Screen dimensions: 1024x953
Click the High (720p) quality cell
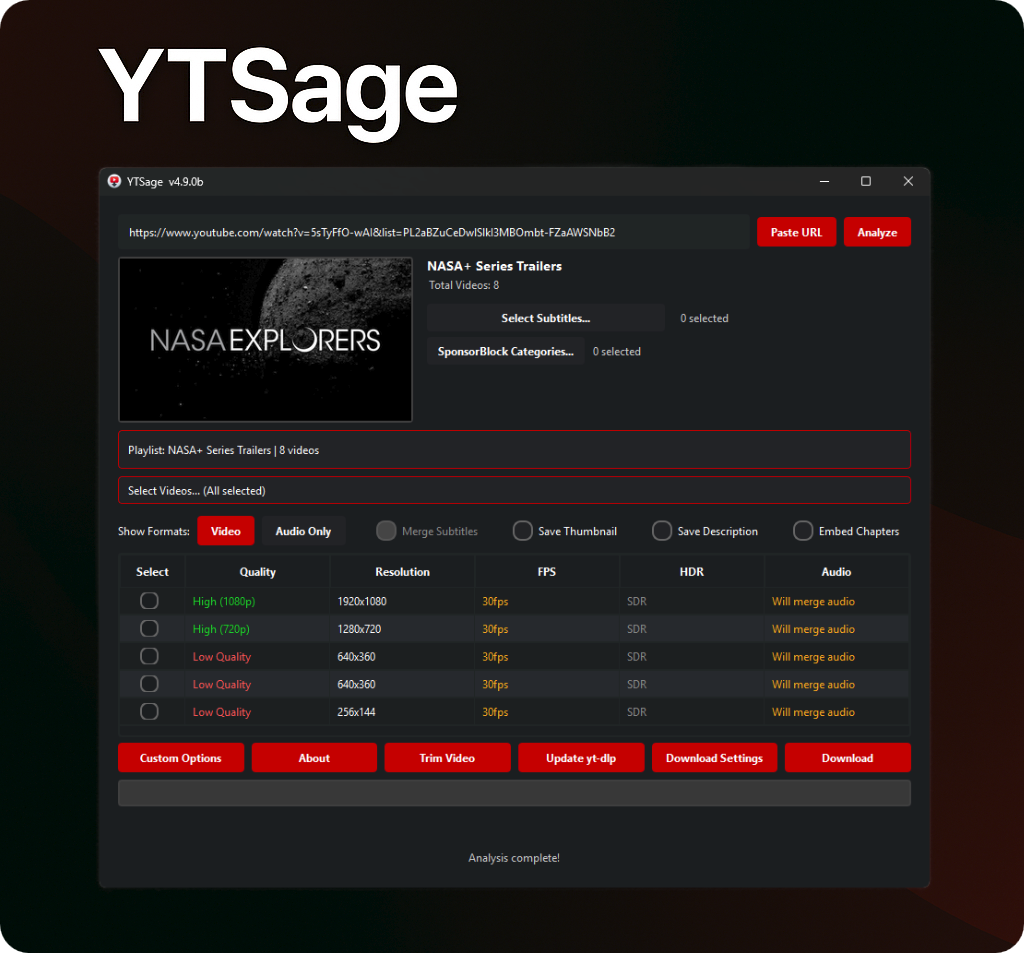click(257, 629)
